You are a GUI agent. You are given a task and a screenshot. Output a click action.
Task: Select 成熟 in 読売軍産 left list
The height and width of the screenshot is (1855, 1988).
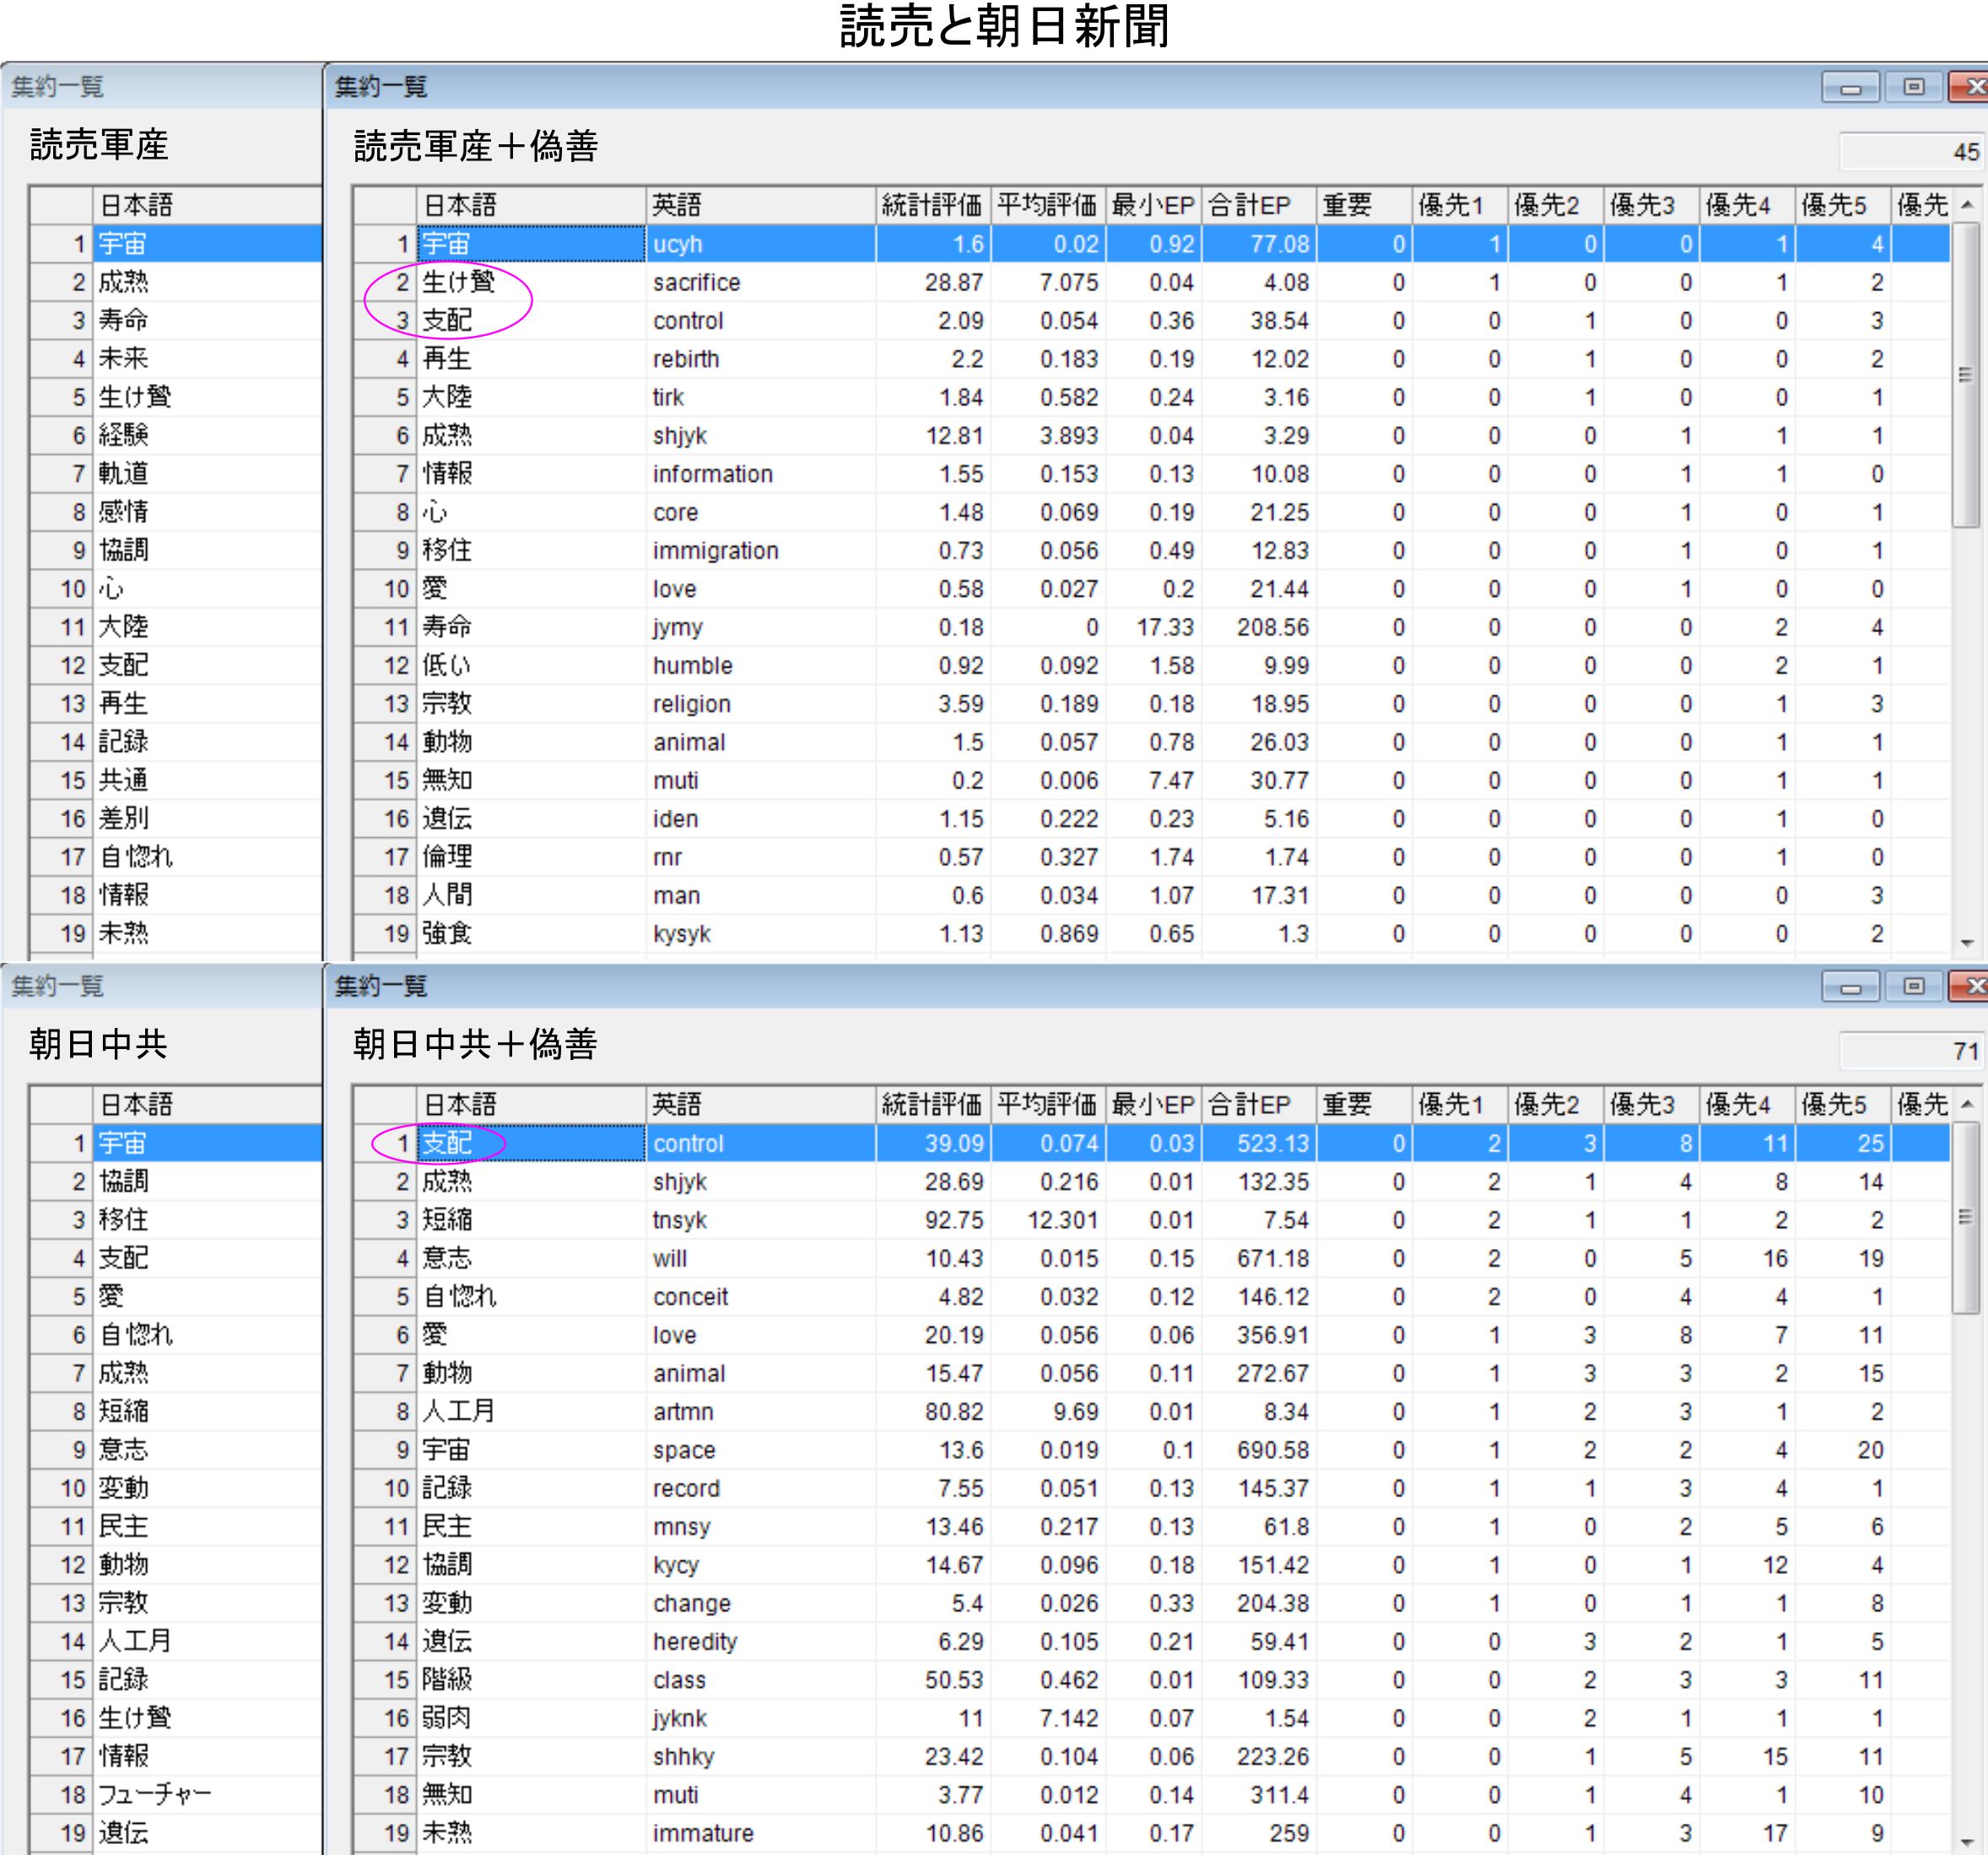124,283
